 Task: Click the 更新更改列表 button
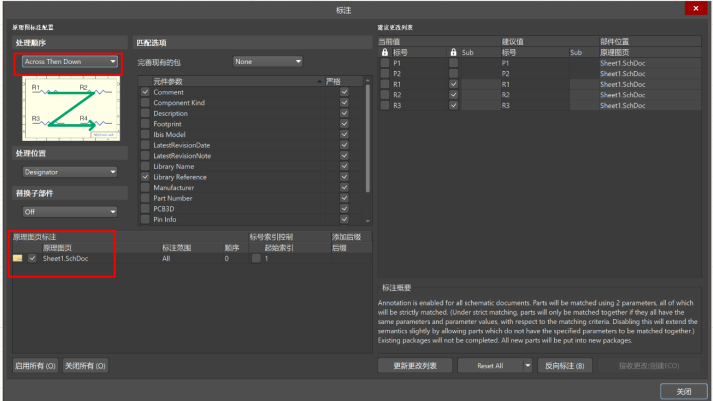tap(414, 366)
